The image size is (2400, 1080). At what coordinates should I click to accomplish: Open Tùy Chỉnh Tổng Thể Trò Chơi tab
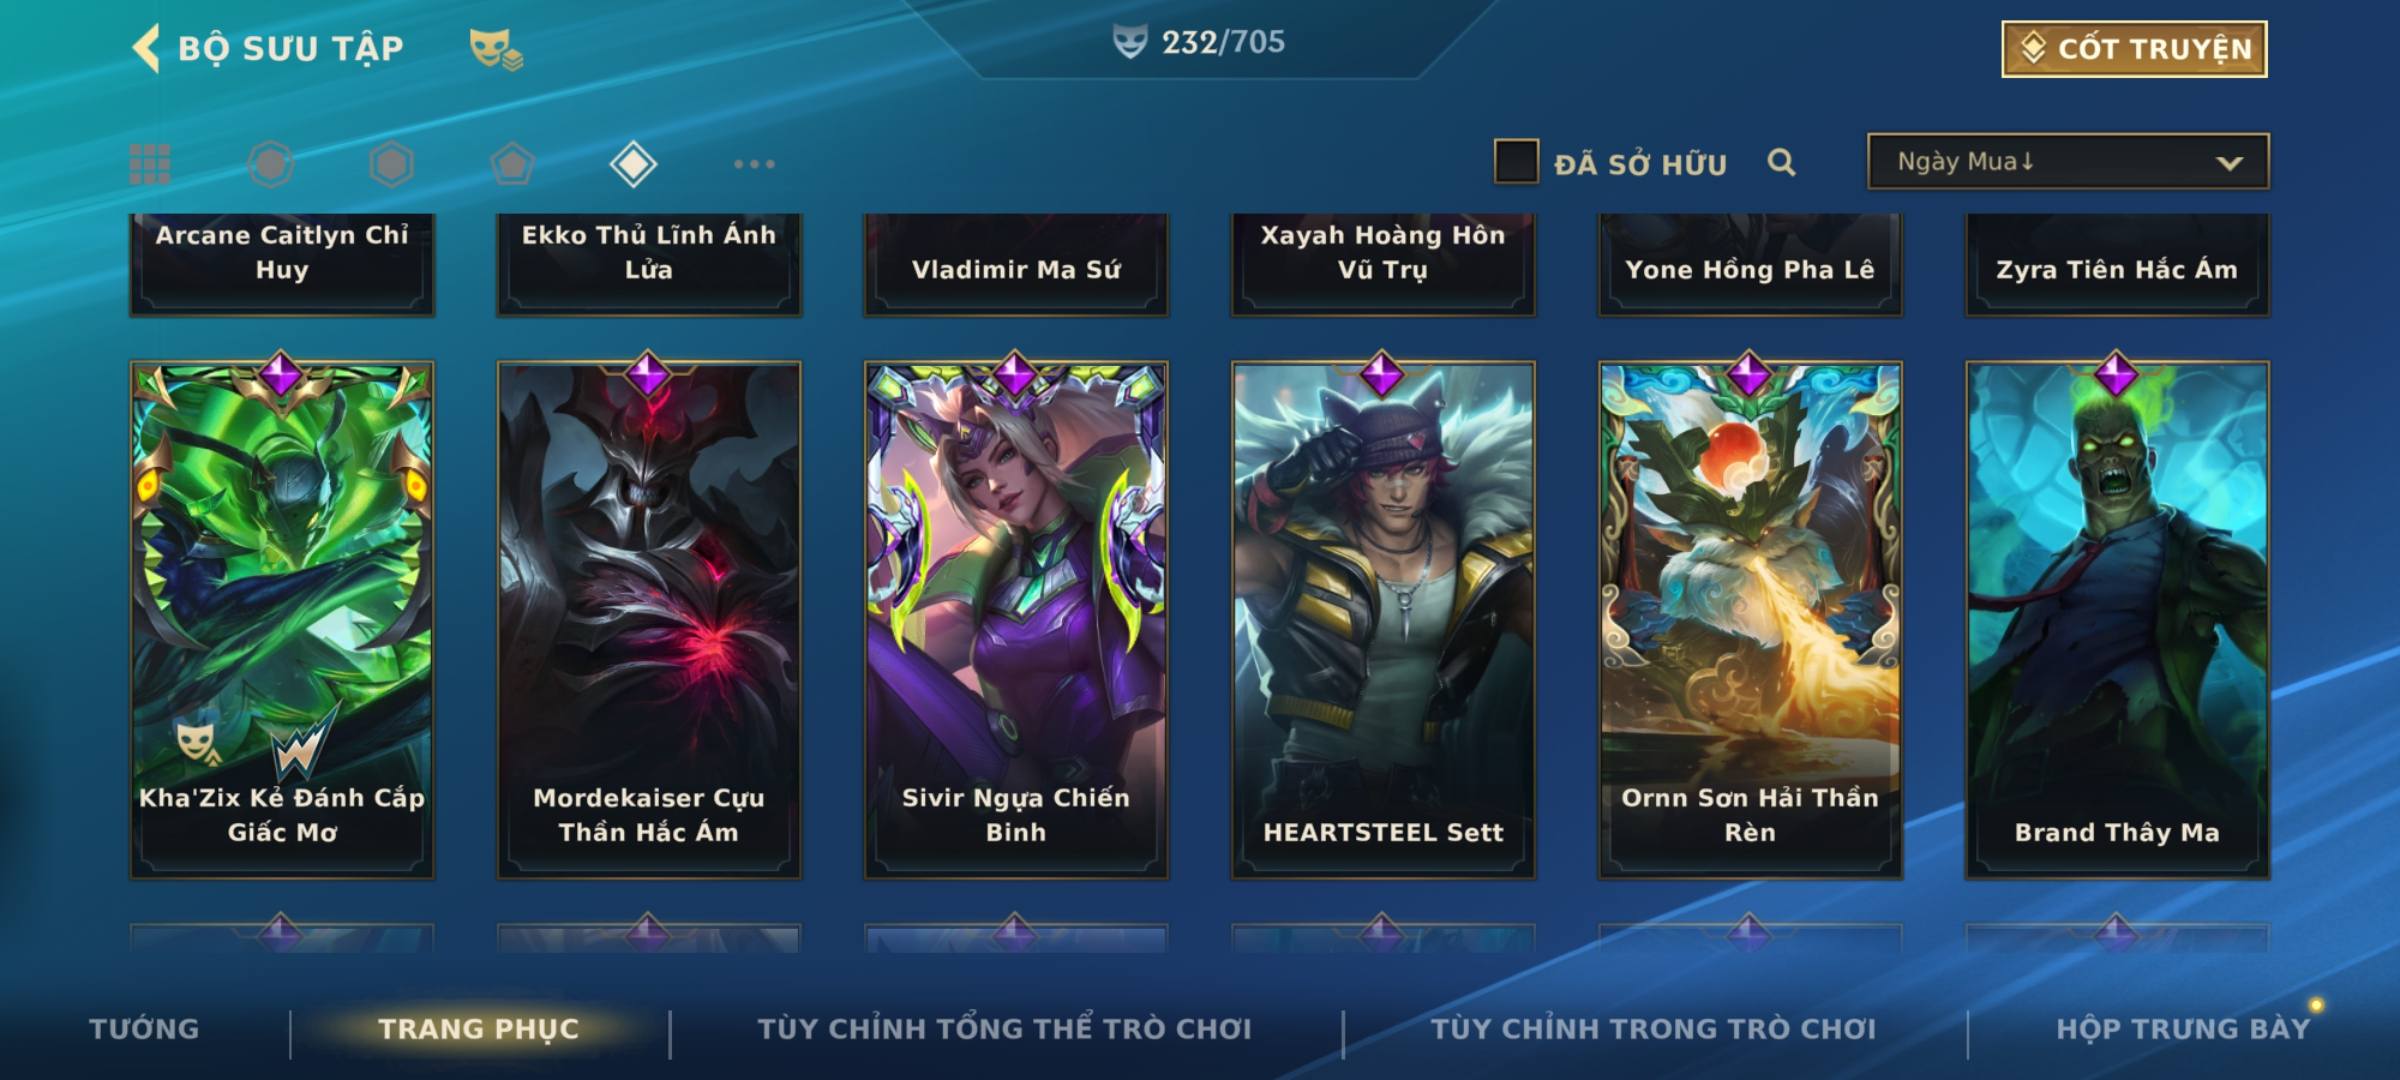pyautogui.click(x=1004, y=1029)
